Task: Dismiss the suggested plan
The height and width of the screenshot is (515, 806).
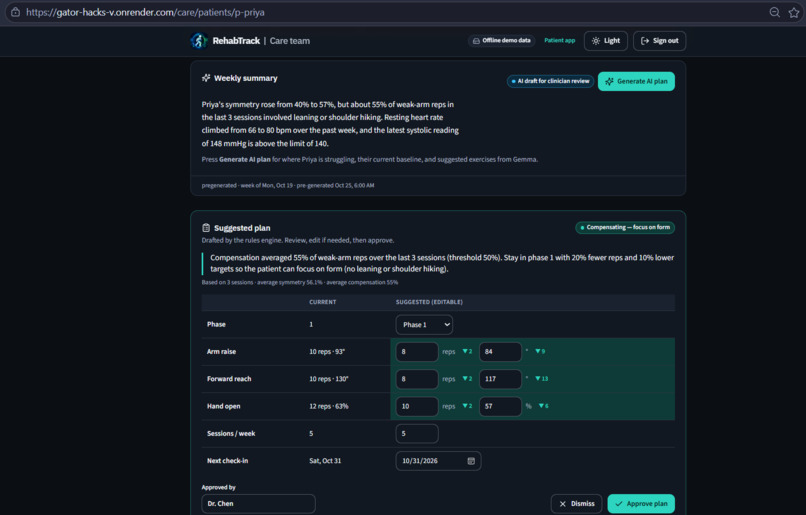Action: pos(576,504)
